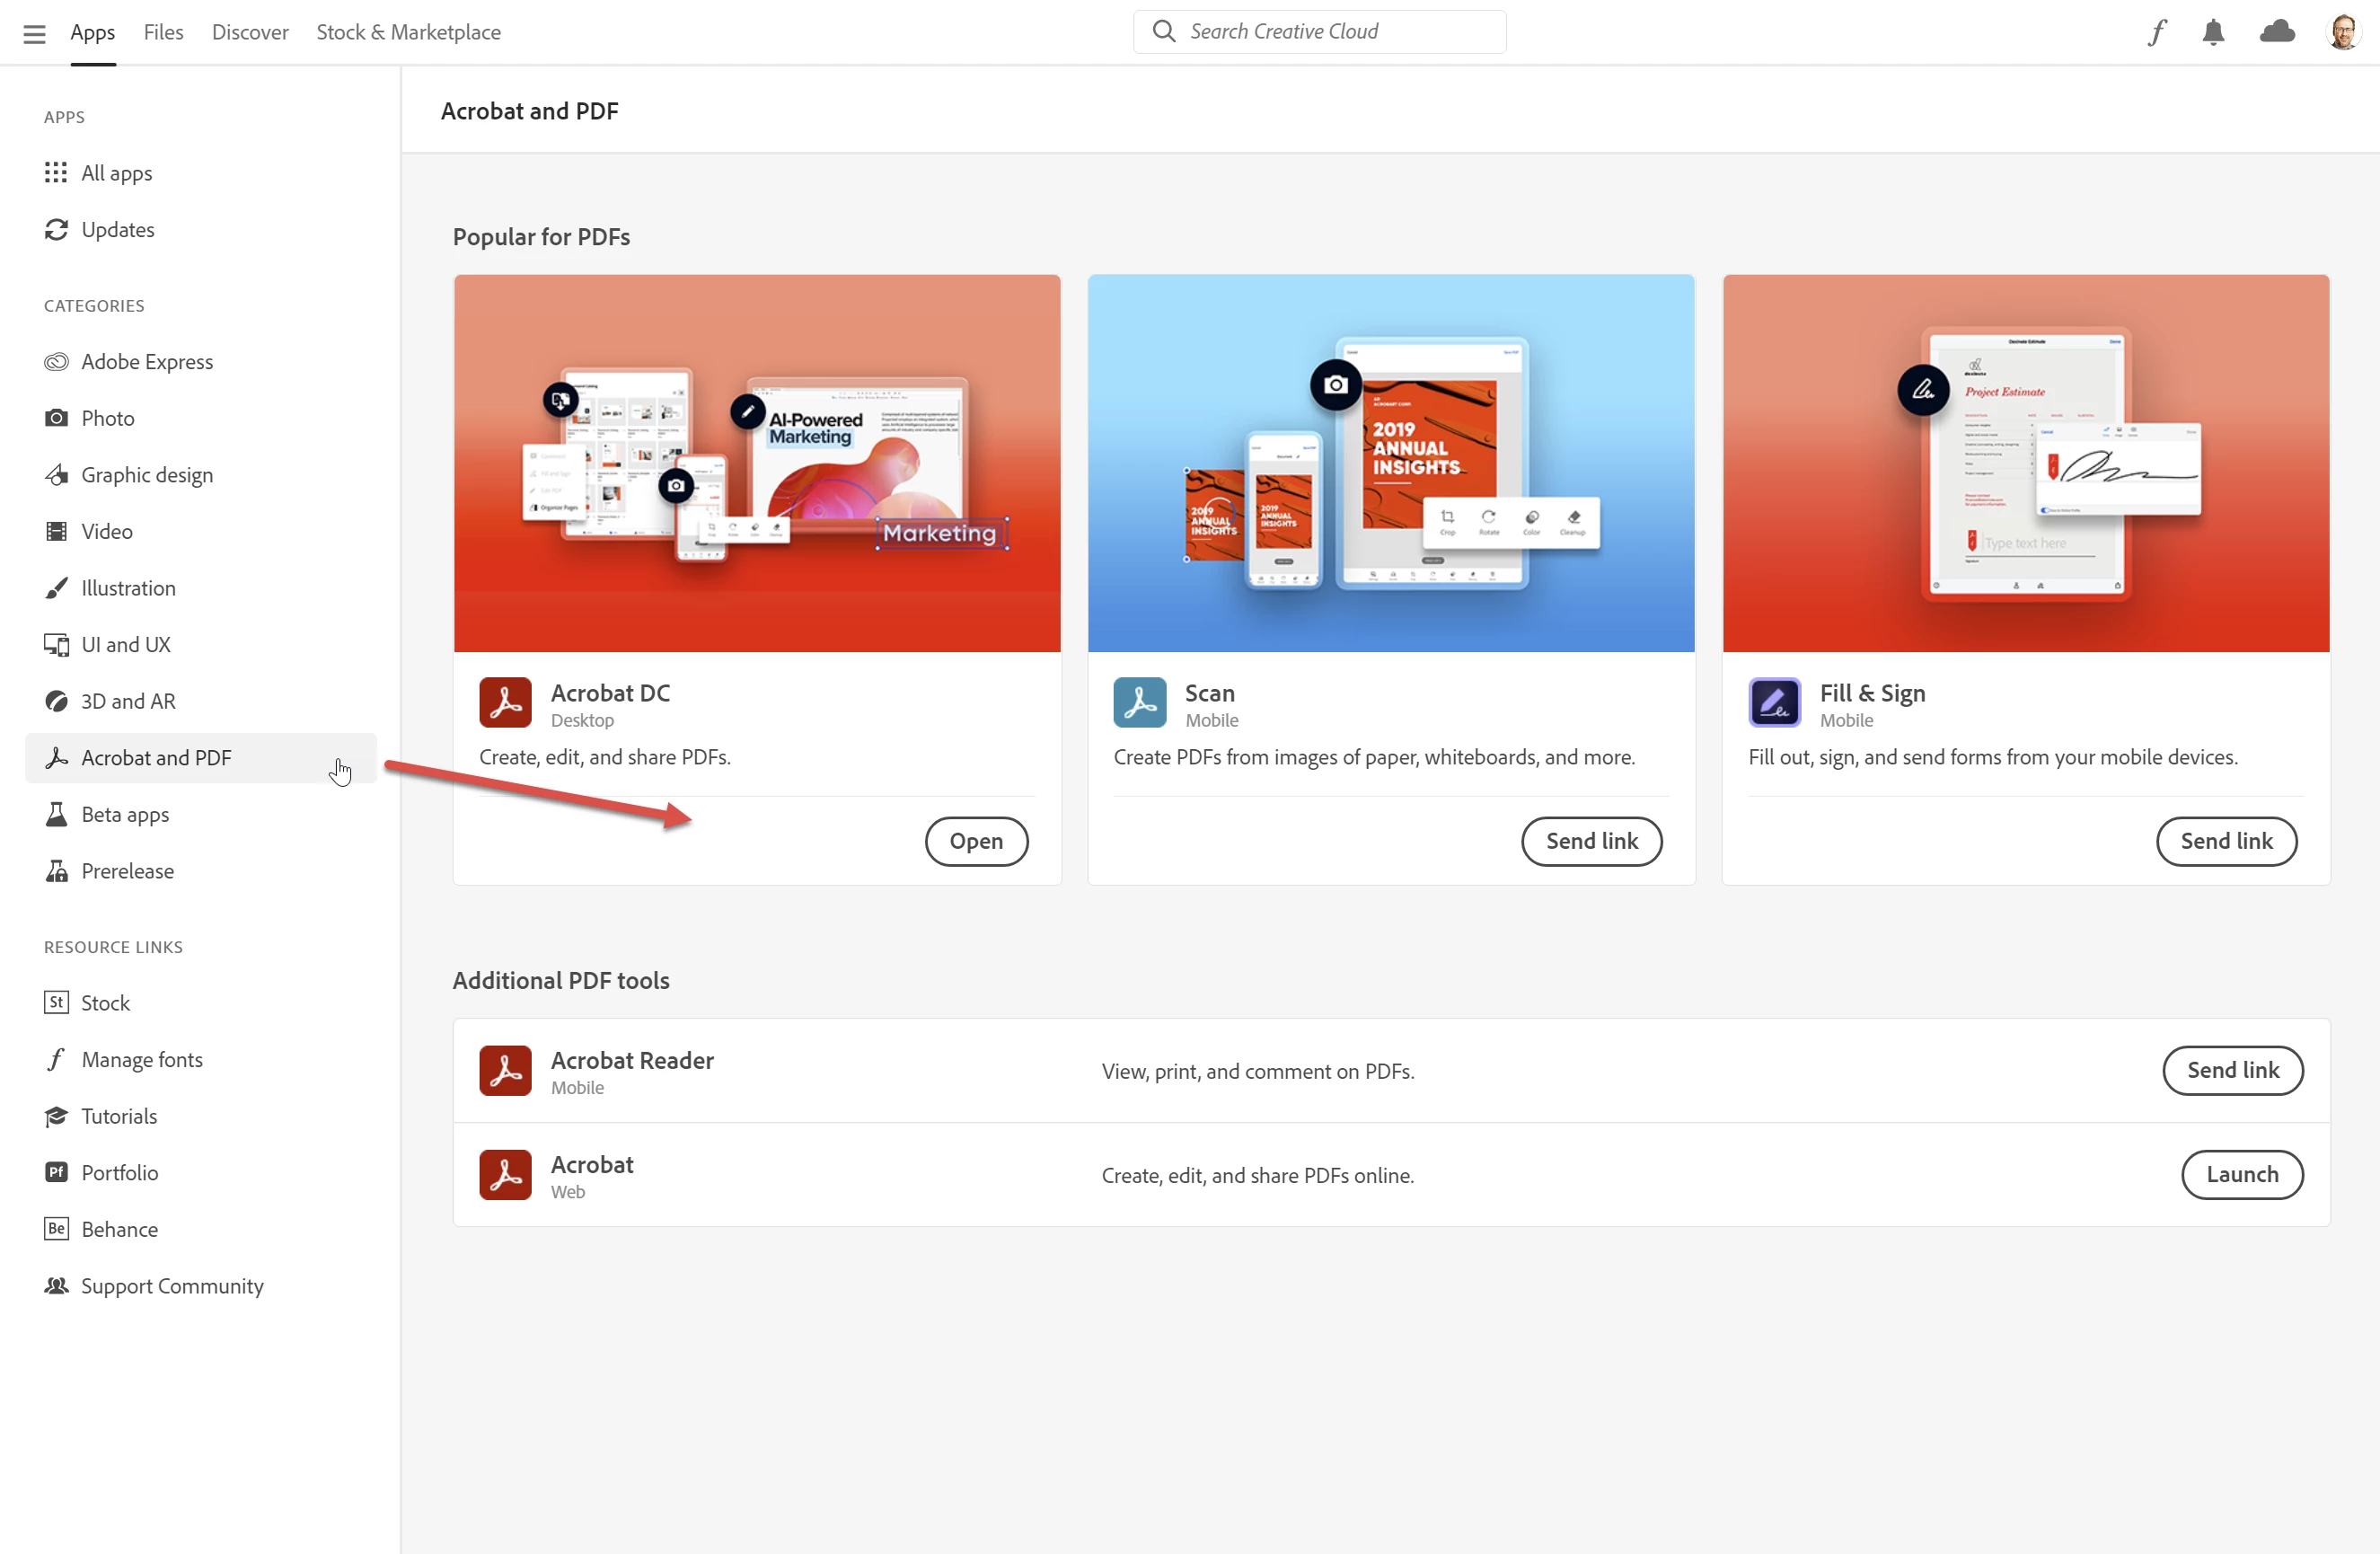Open Acrobat DC with Open button

pos(976,841)
